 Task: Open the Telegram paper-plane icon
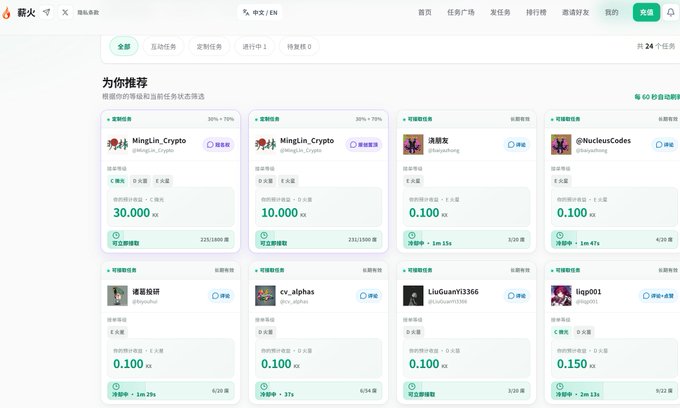click(x=46, y=13)
